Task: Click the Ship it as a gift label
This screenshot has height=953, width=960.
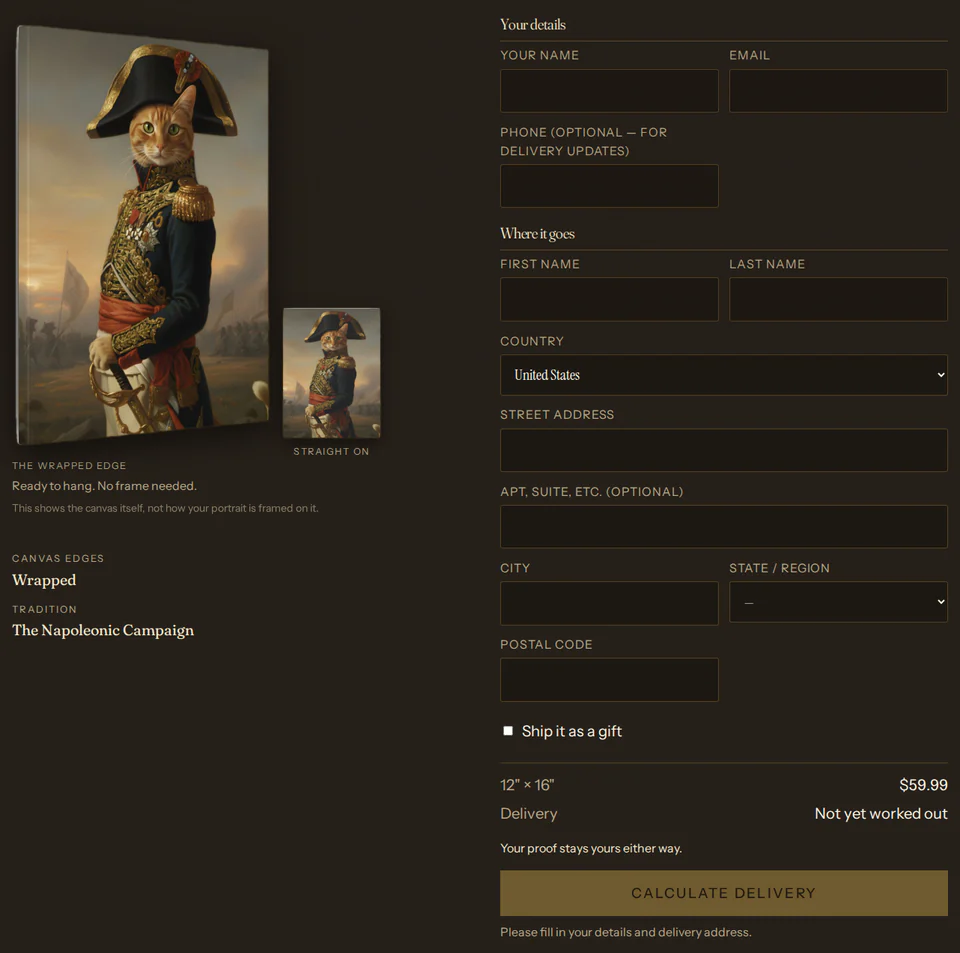Action: tap(571, 731)
